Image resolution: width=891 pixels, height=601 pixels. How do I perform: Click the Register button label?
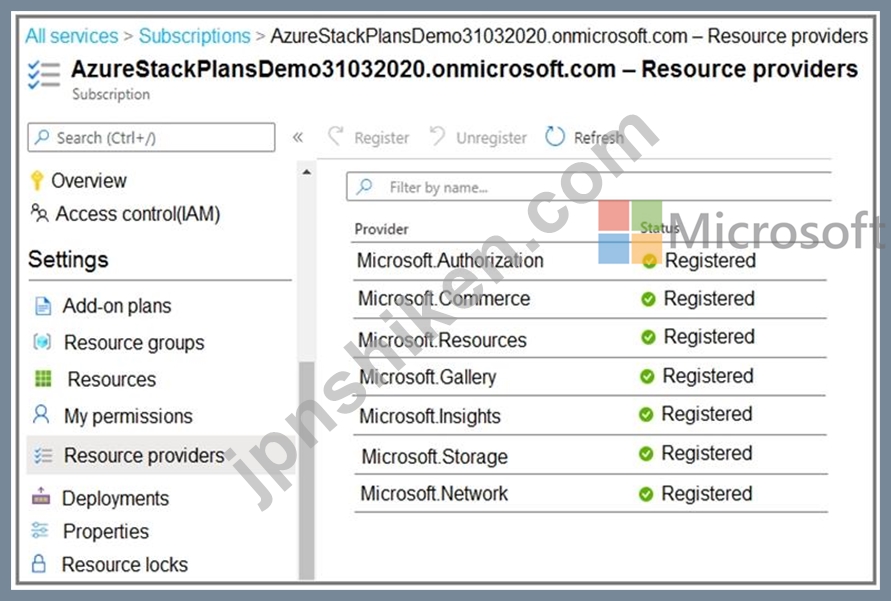[x=381, y=137]
